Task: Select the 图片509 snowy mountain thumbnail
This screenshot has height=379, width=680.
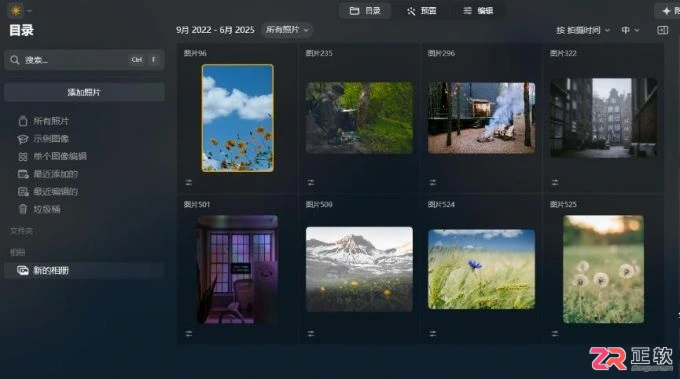Action: 360,269
